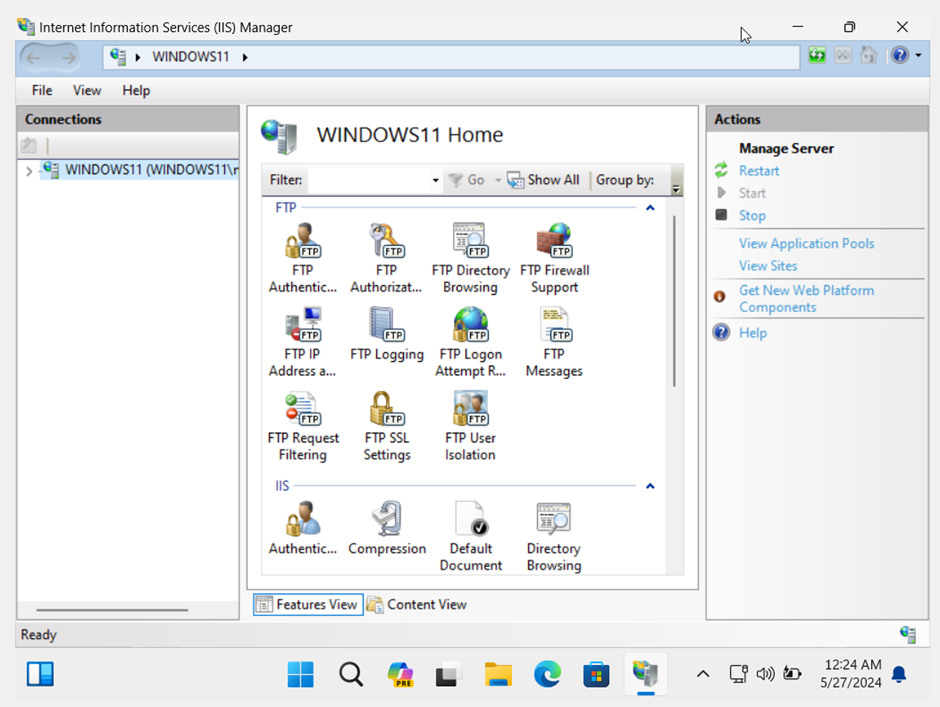Open IIS Directory Browsing feature
Image resolution: width=940 pixels, height=707 pixels.
(554, 536)
